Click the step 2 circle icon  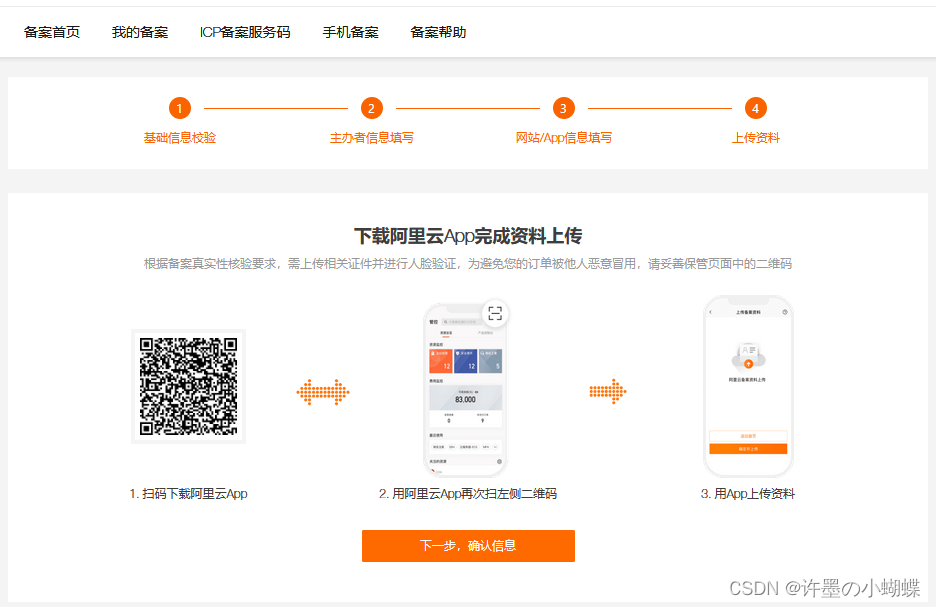pos(371,108)
